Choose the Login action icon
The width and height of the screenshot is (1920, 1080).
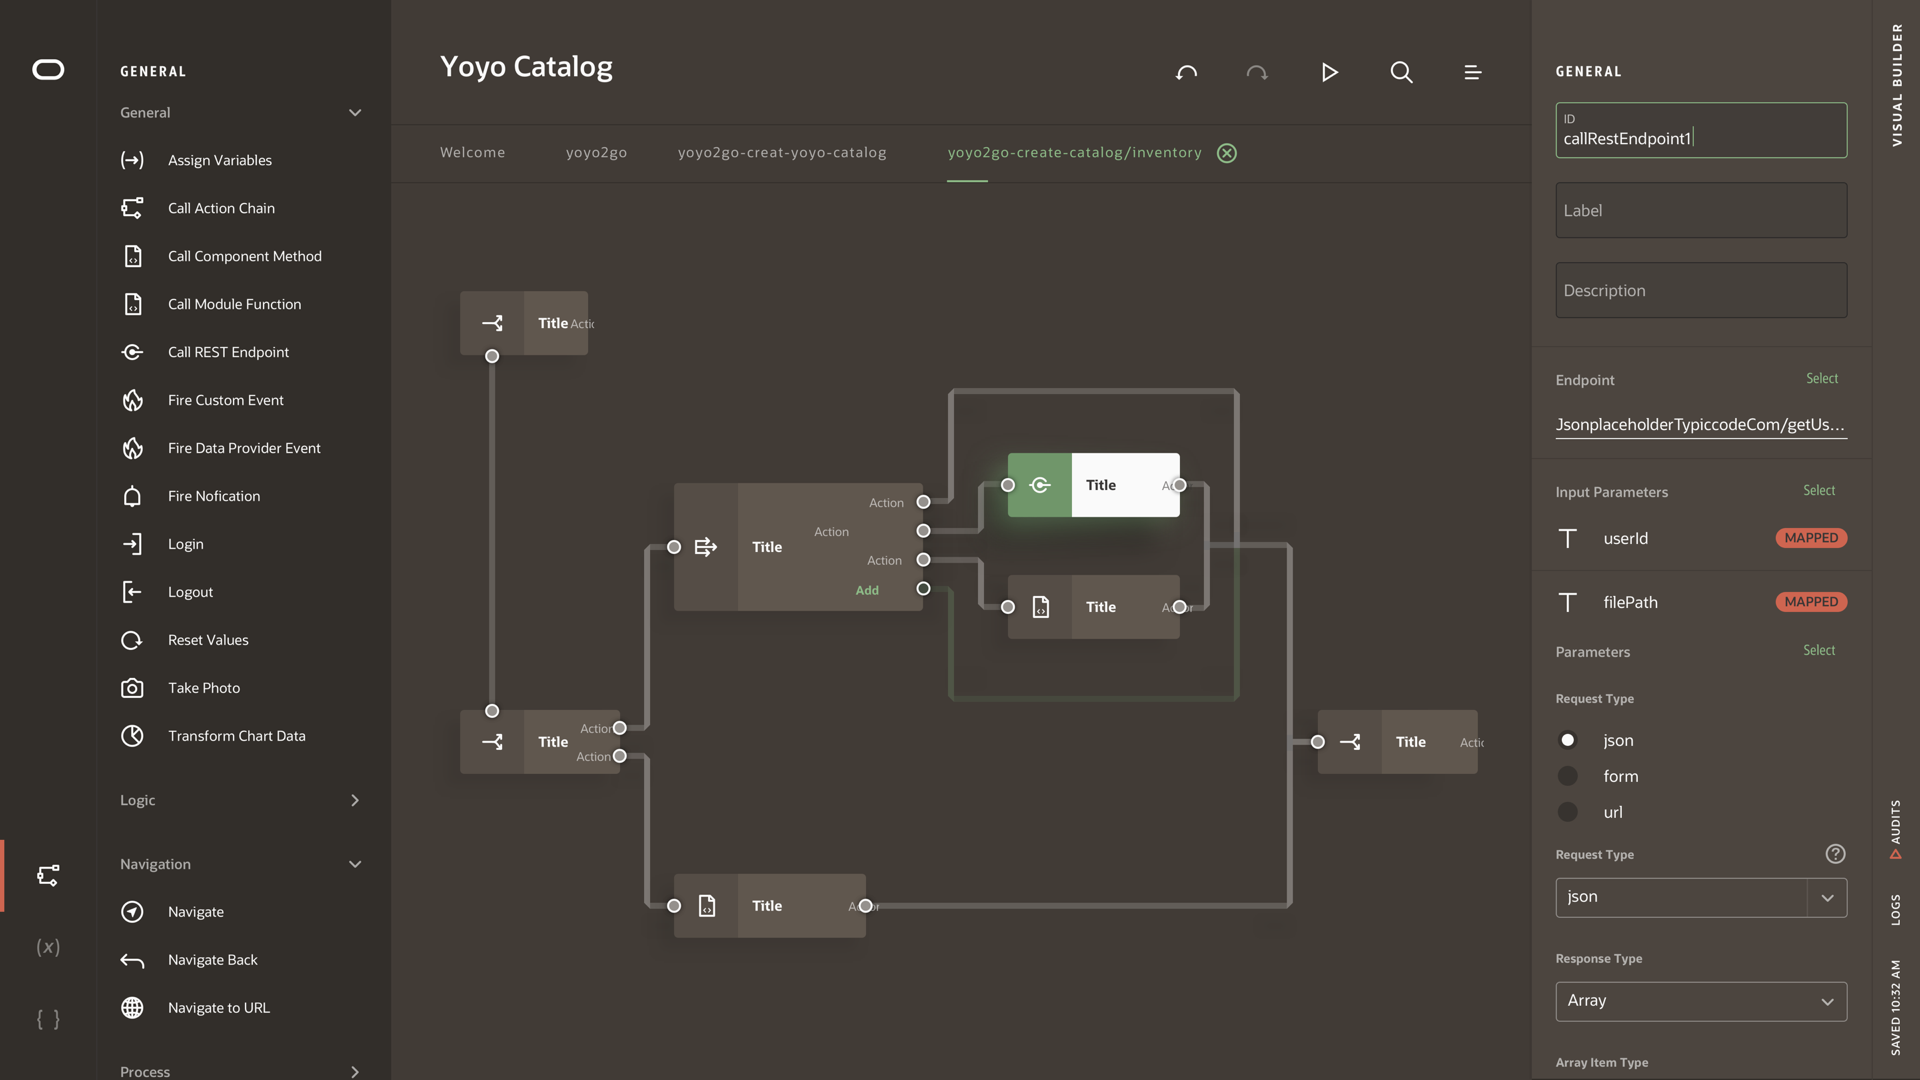click(x=132, y=544)
